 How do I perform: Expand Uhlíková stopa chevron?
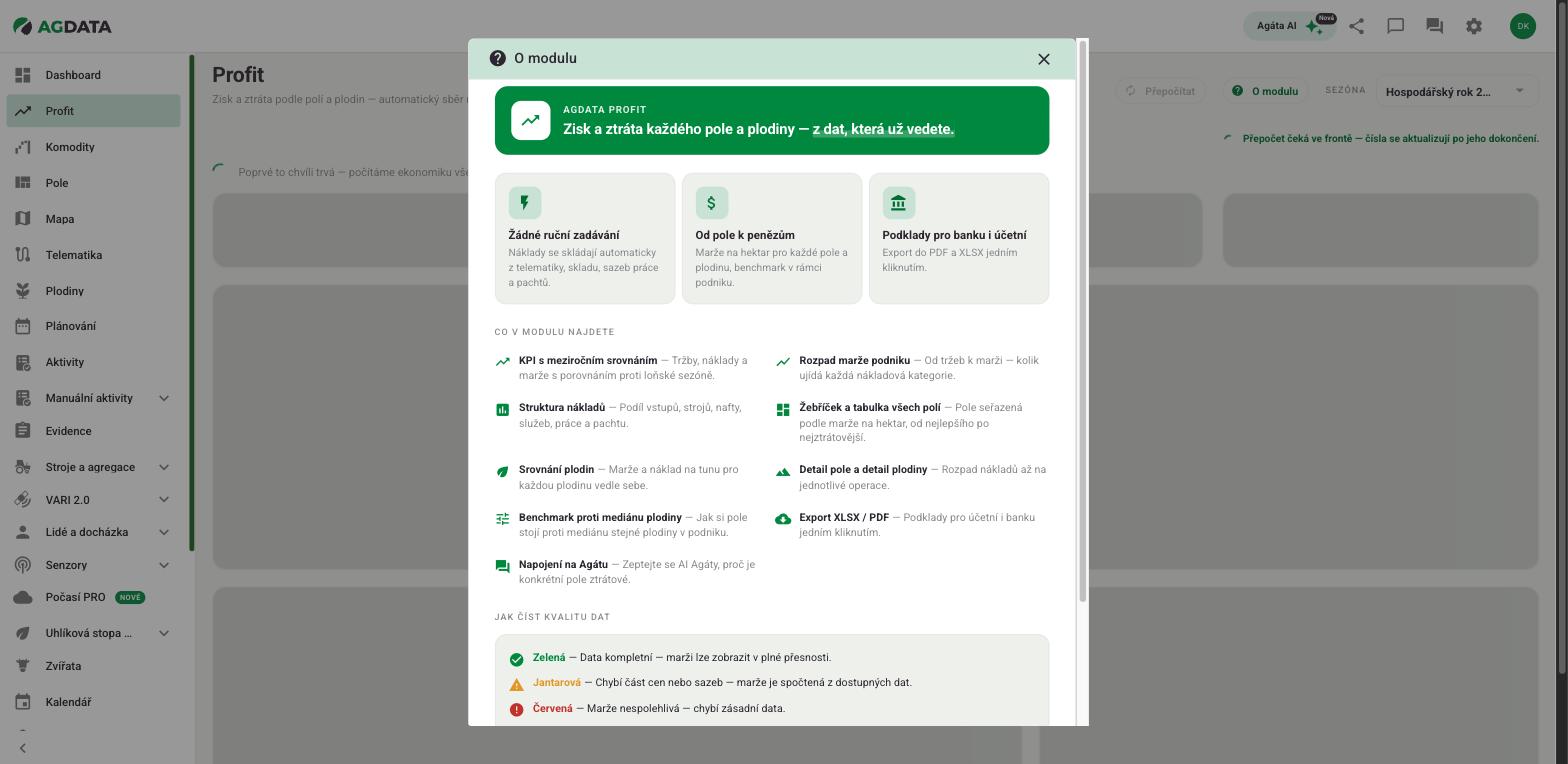164,633
